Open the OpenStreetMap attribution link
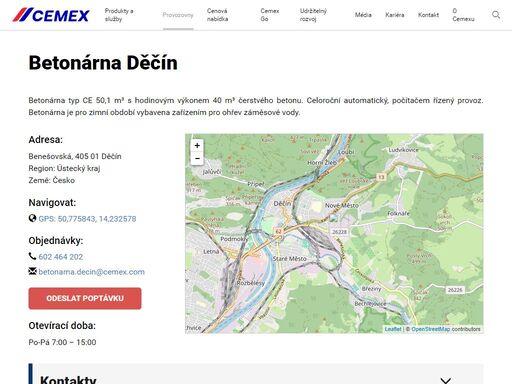 pyautogui.click(x=430, y=329)
